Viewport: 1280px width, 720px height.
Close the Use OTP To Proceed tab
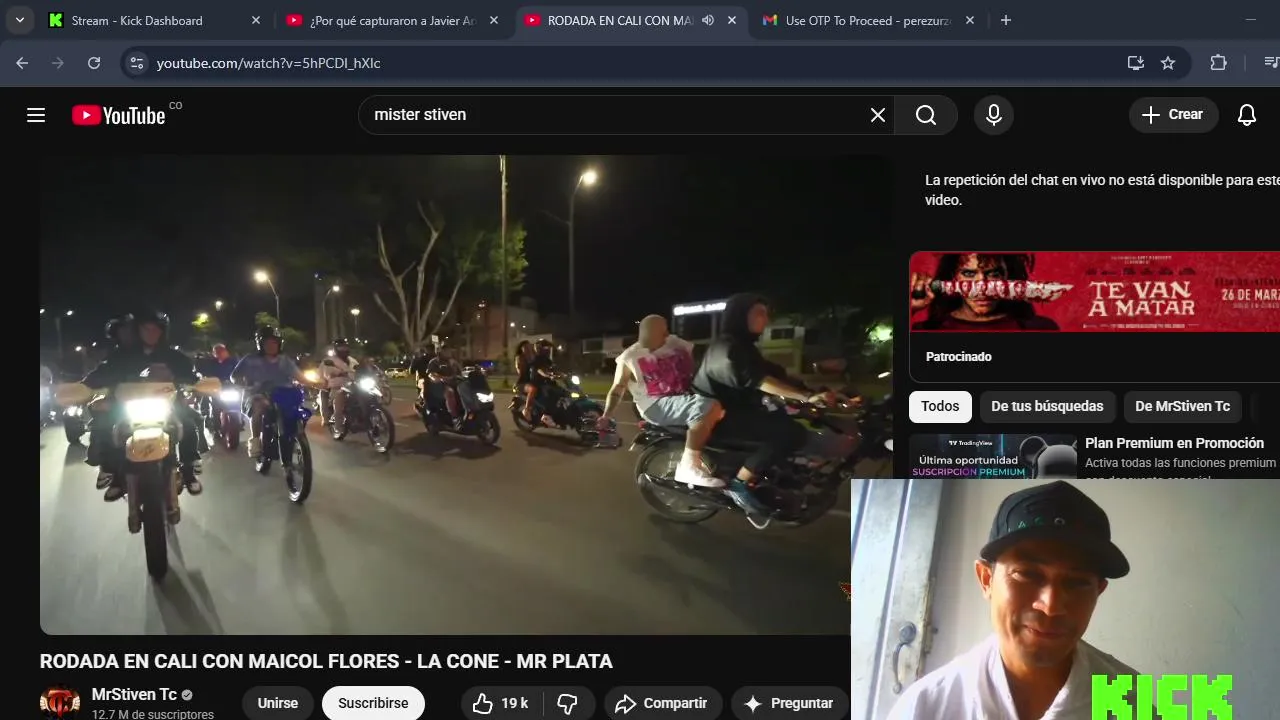(x=969, y=20)
